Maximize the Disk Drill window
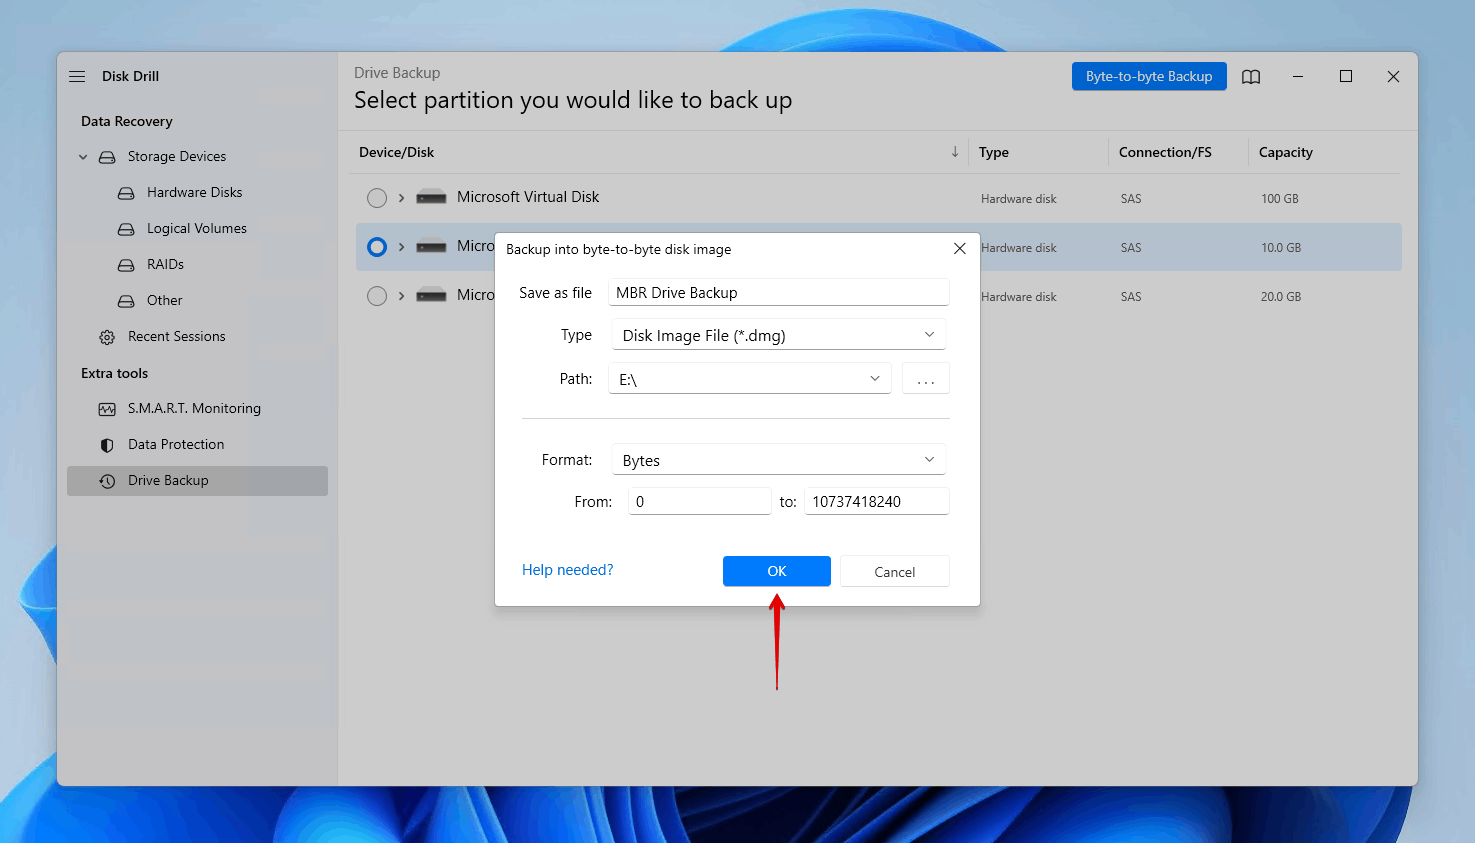Image resolution: width=1475 pixels, height=843 pixels. [x=1345, y=76]
